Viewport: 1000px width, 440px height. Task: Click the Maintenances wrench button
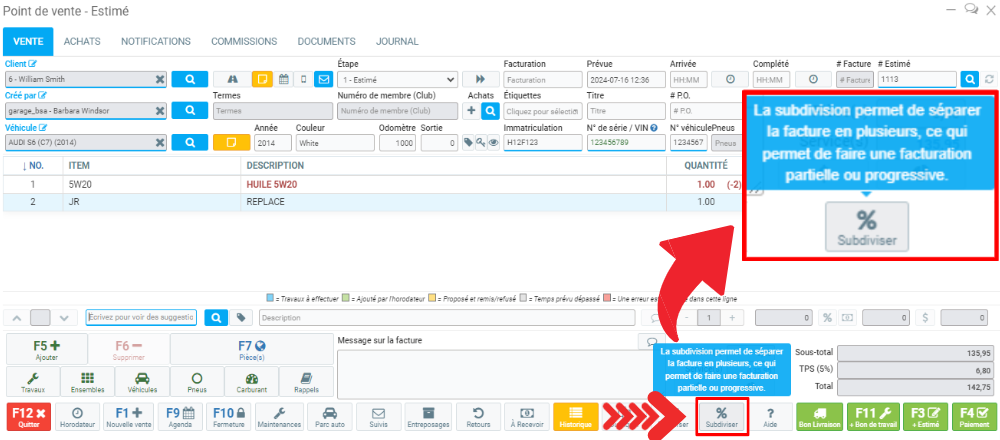pos(280,417)
